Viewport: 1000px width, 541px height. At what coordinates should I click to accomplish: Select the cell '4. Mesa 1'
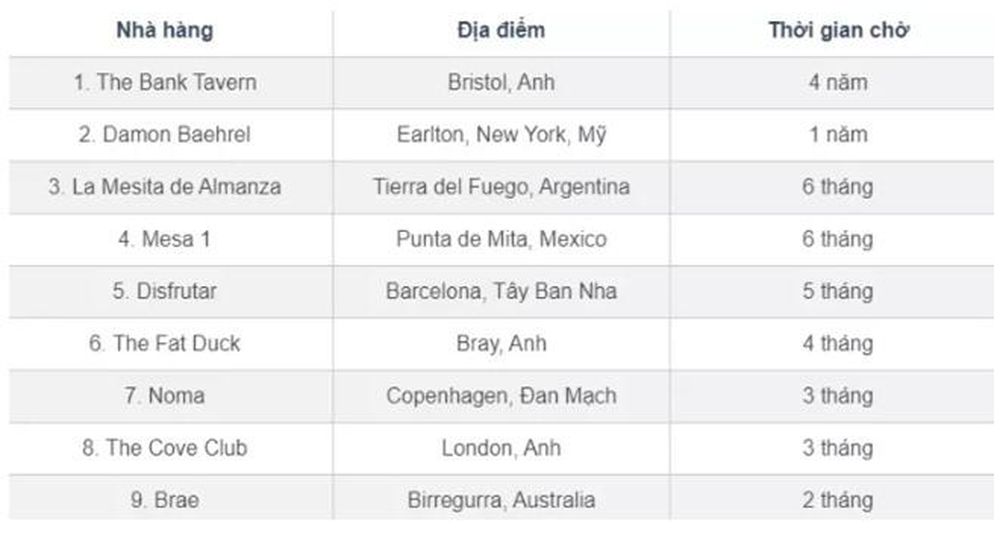pyautogui.click(x=165, y=239)
